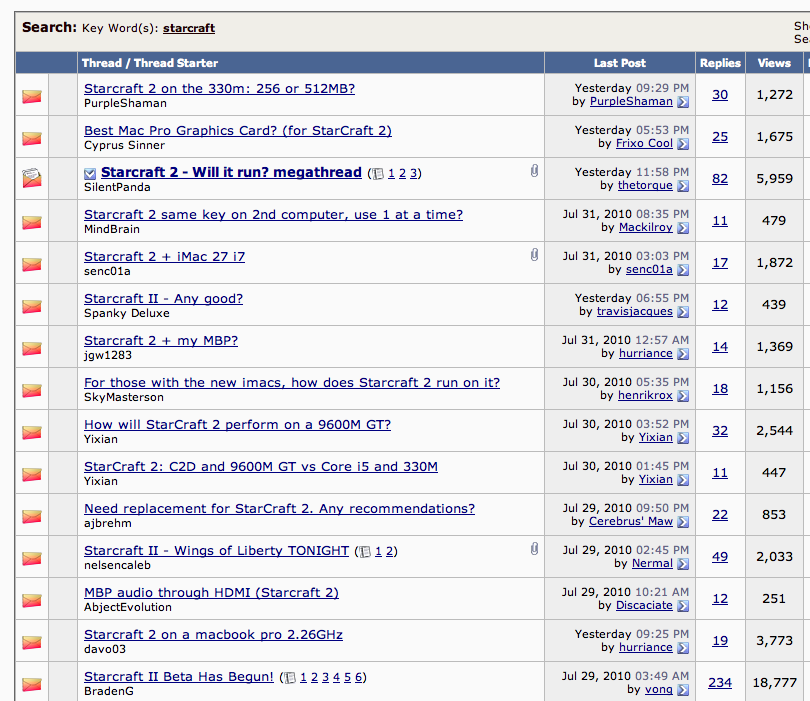Open Will it run megathread

click(231, 173)
